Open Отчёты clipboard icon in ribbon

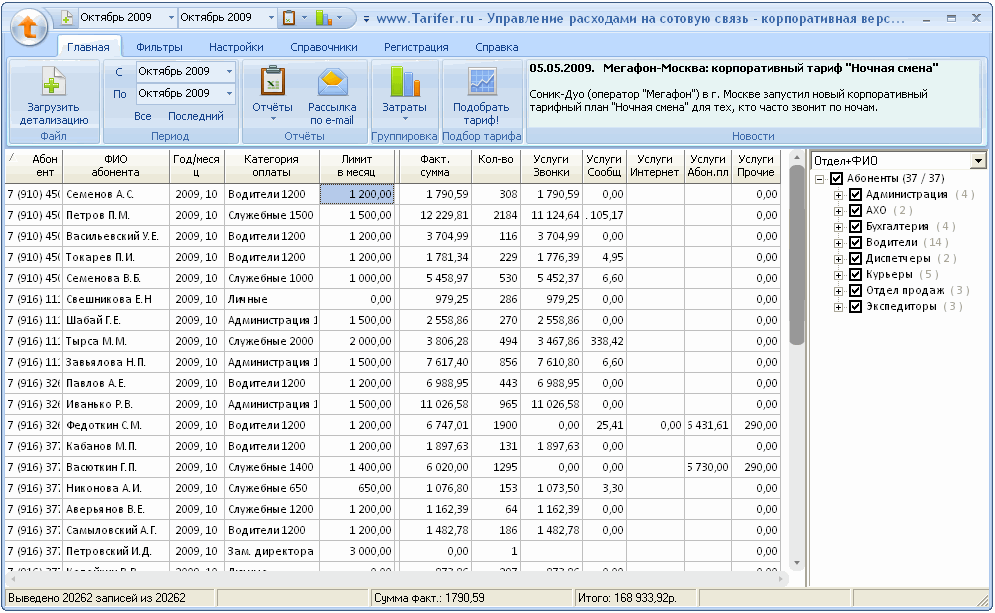click(272, 81)
